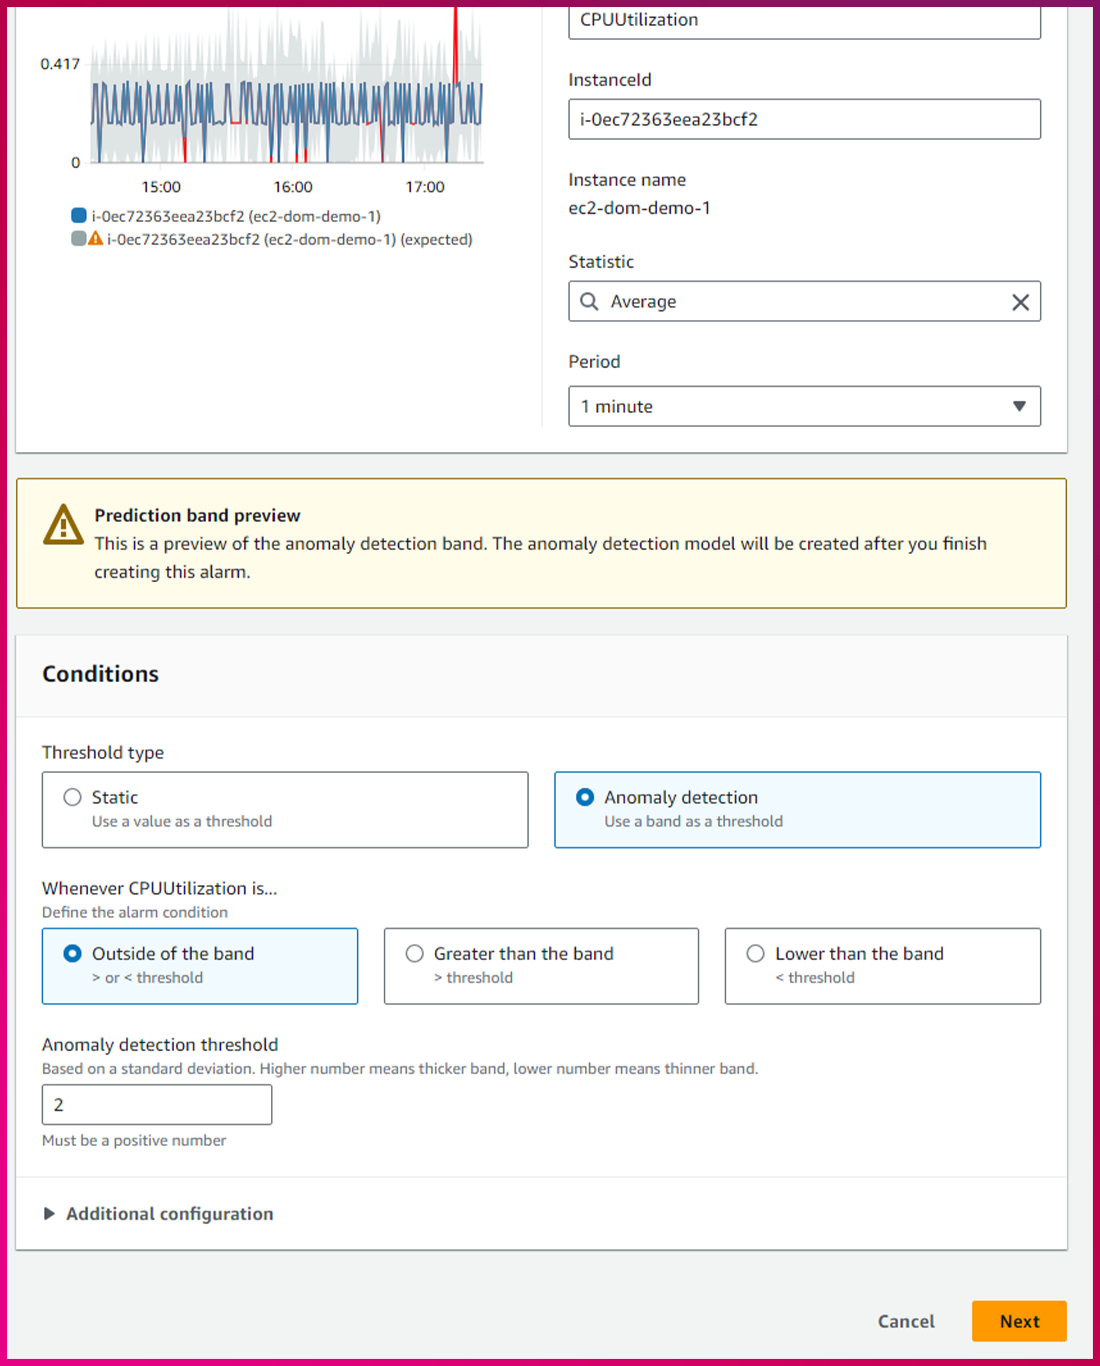This screenshot has height=1366, width=1100.
Task: Click the CPUUtilization metric name field
Action: tap(804, 21)
